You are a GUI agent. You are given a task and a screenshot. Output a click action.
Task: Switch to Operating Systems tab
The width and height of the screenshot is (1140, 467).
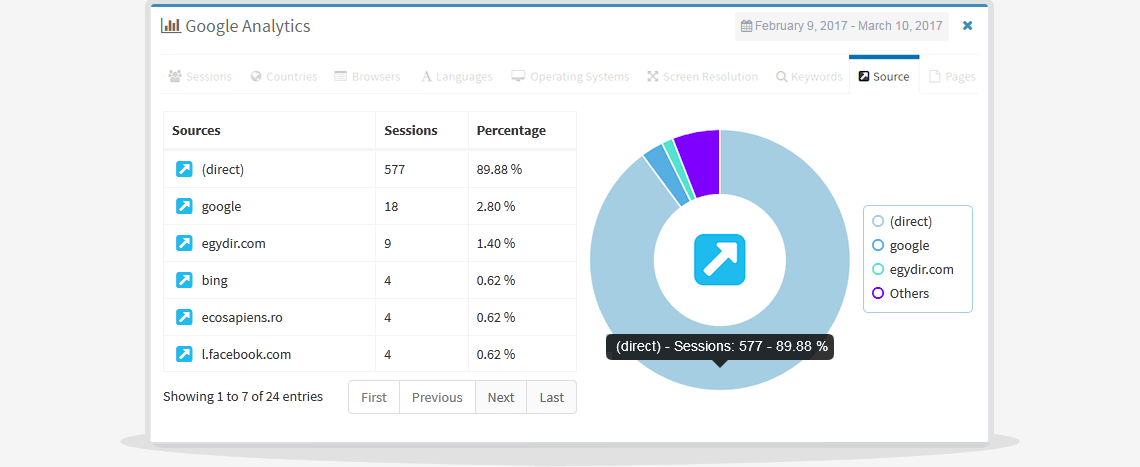(x=570, y=76)
